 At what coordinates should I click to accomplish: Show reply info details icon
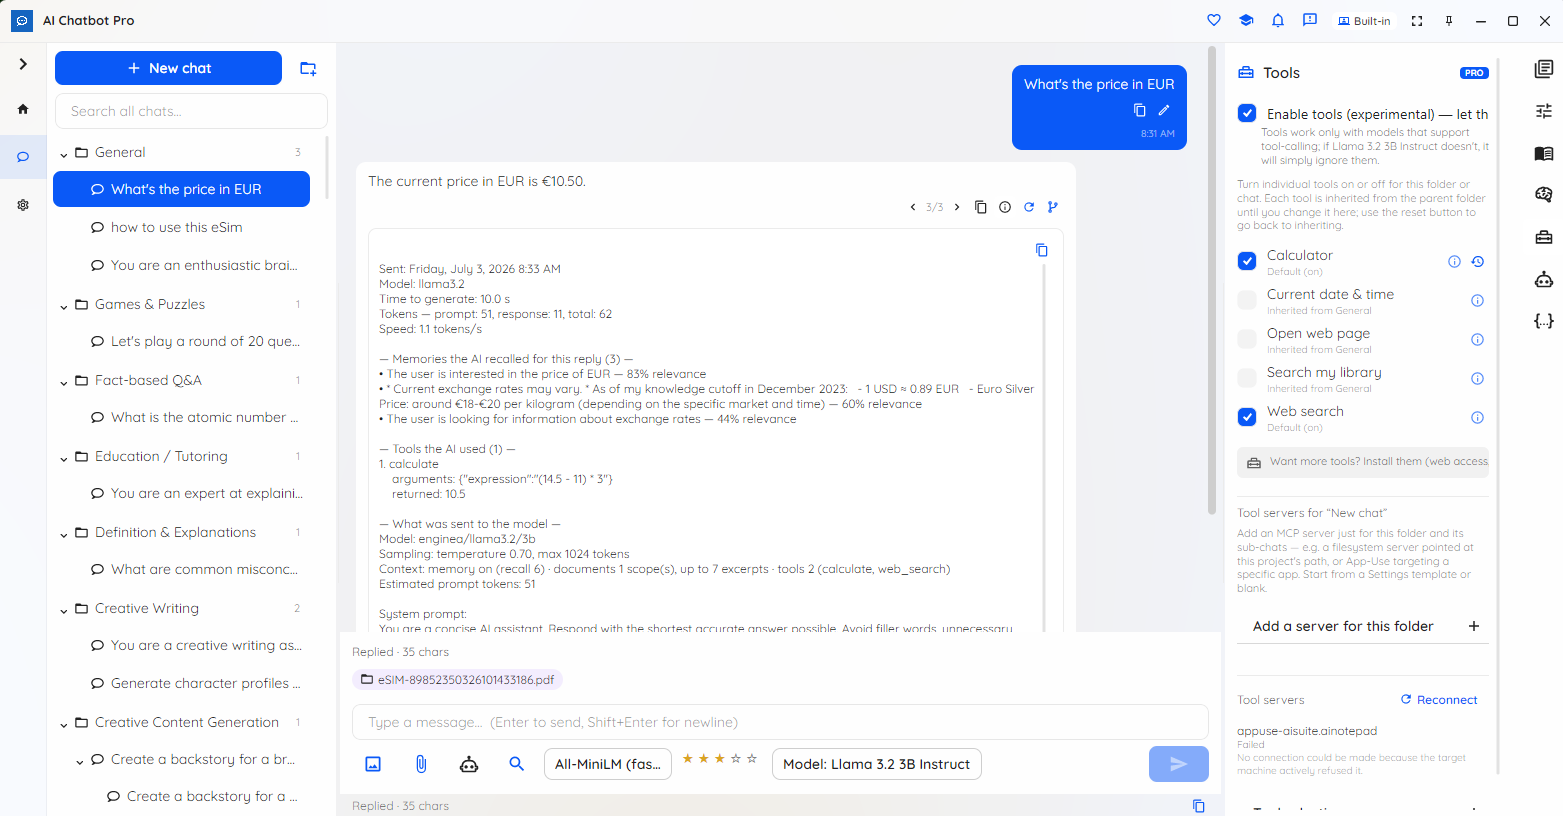click(x=1005, y=207)
